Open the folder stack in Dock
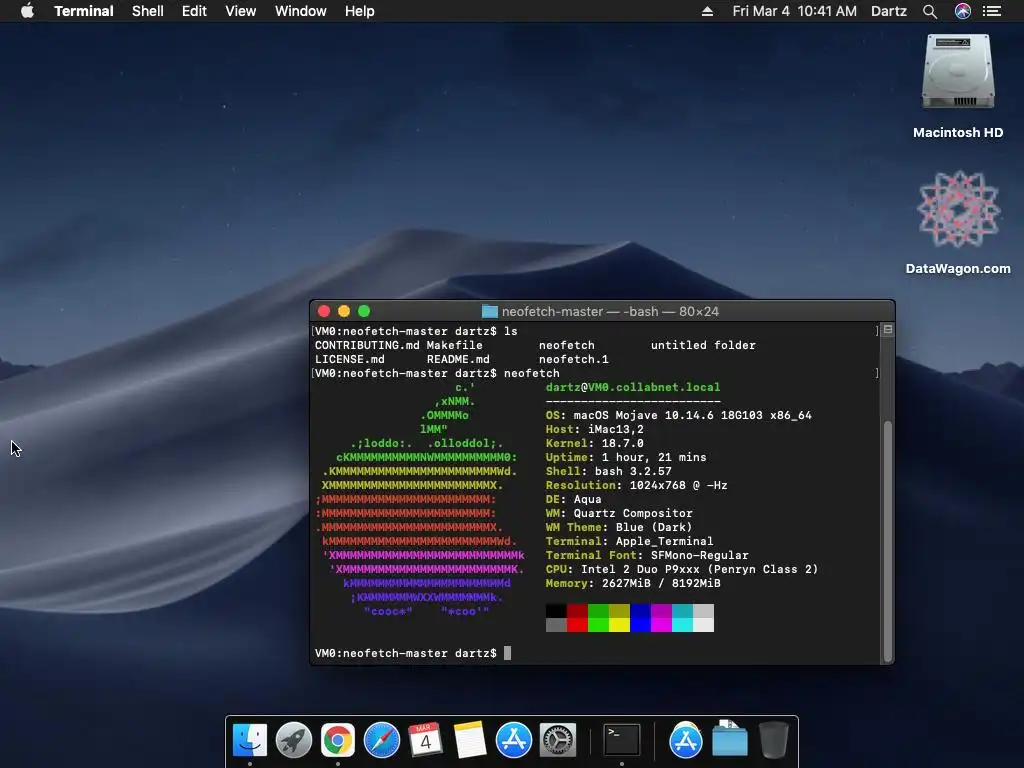Viewport: 1024px width, 768px height. click(729, 739)
